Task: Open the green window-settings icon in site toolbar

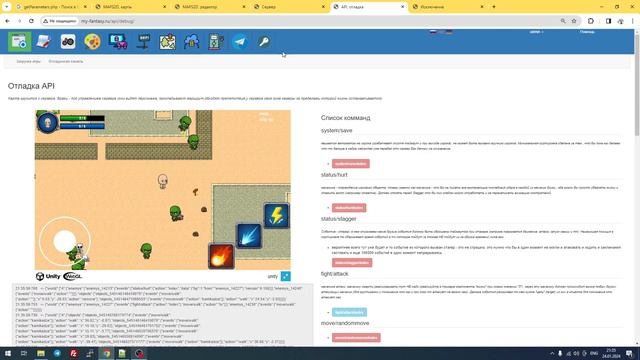Action: 19,42
